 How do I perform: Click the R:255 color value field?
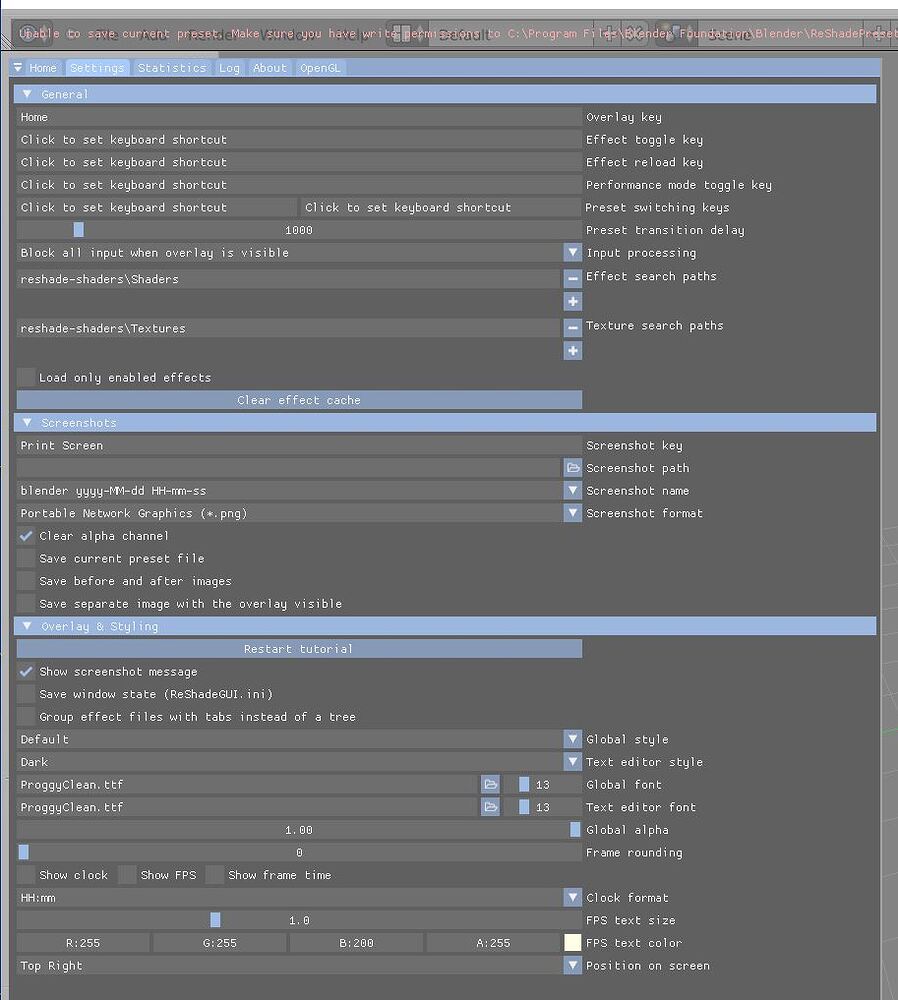[x=83, y=943]
